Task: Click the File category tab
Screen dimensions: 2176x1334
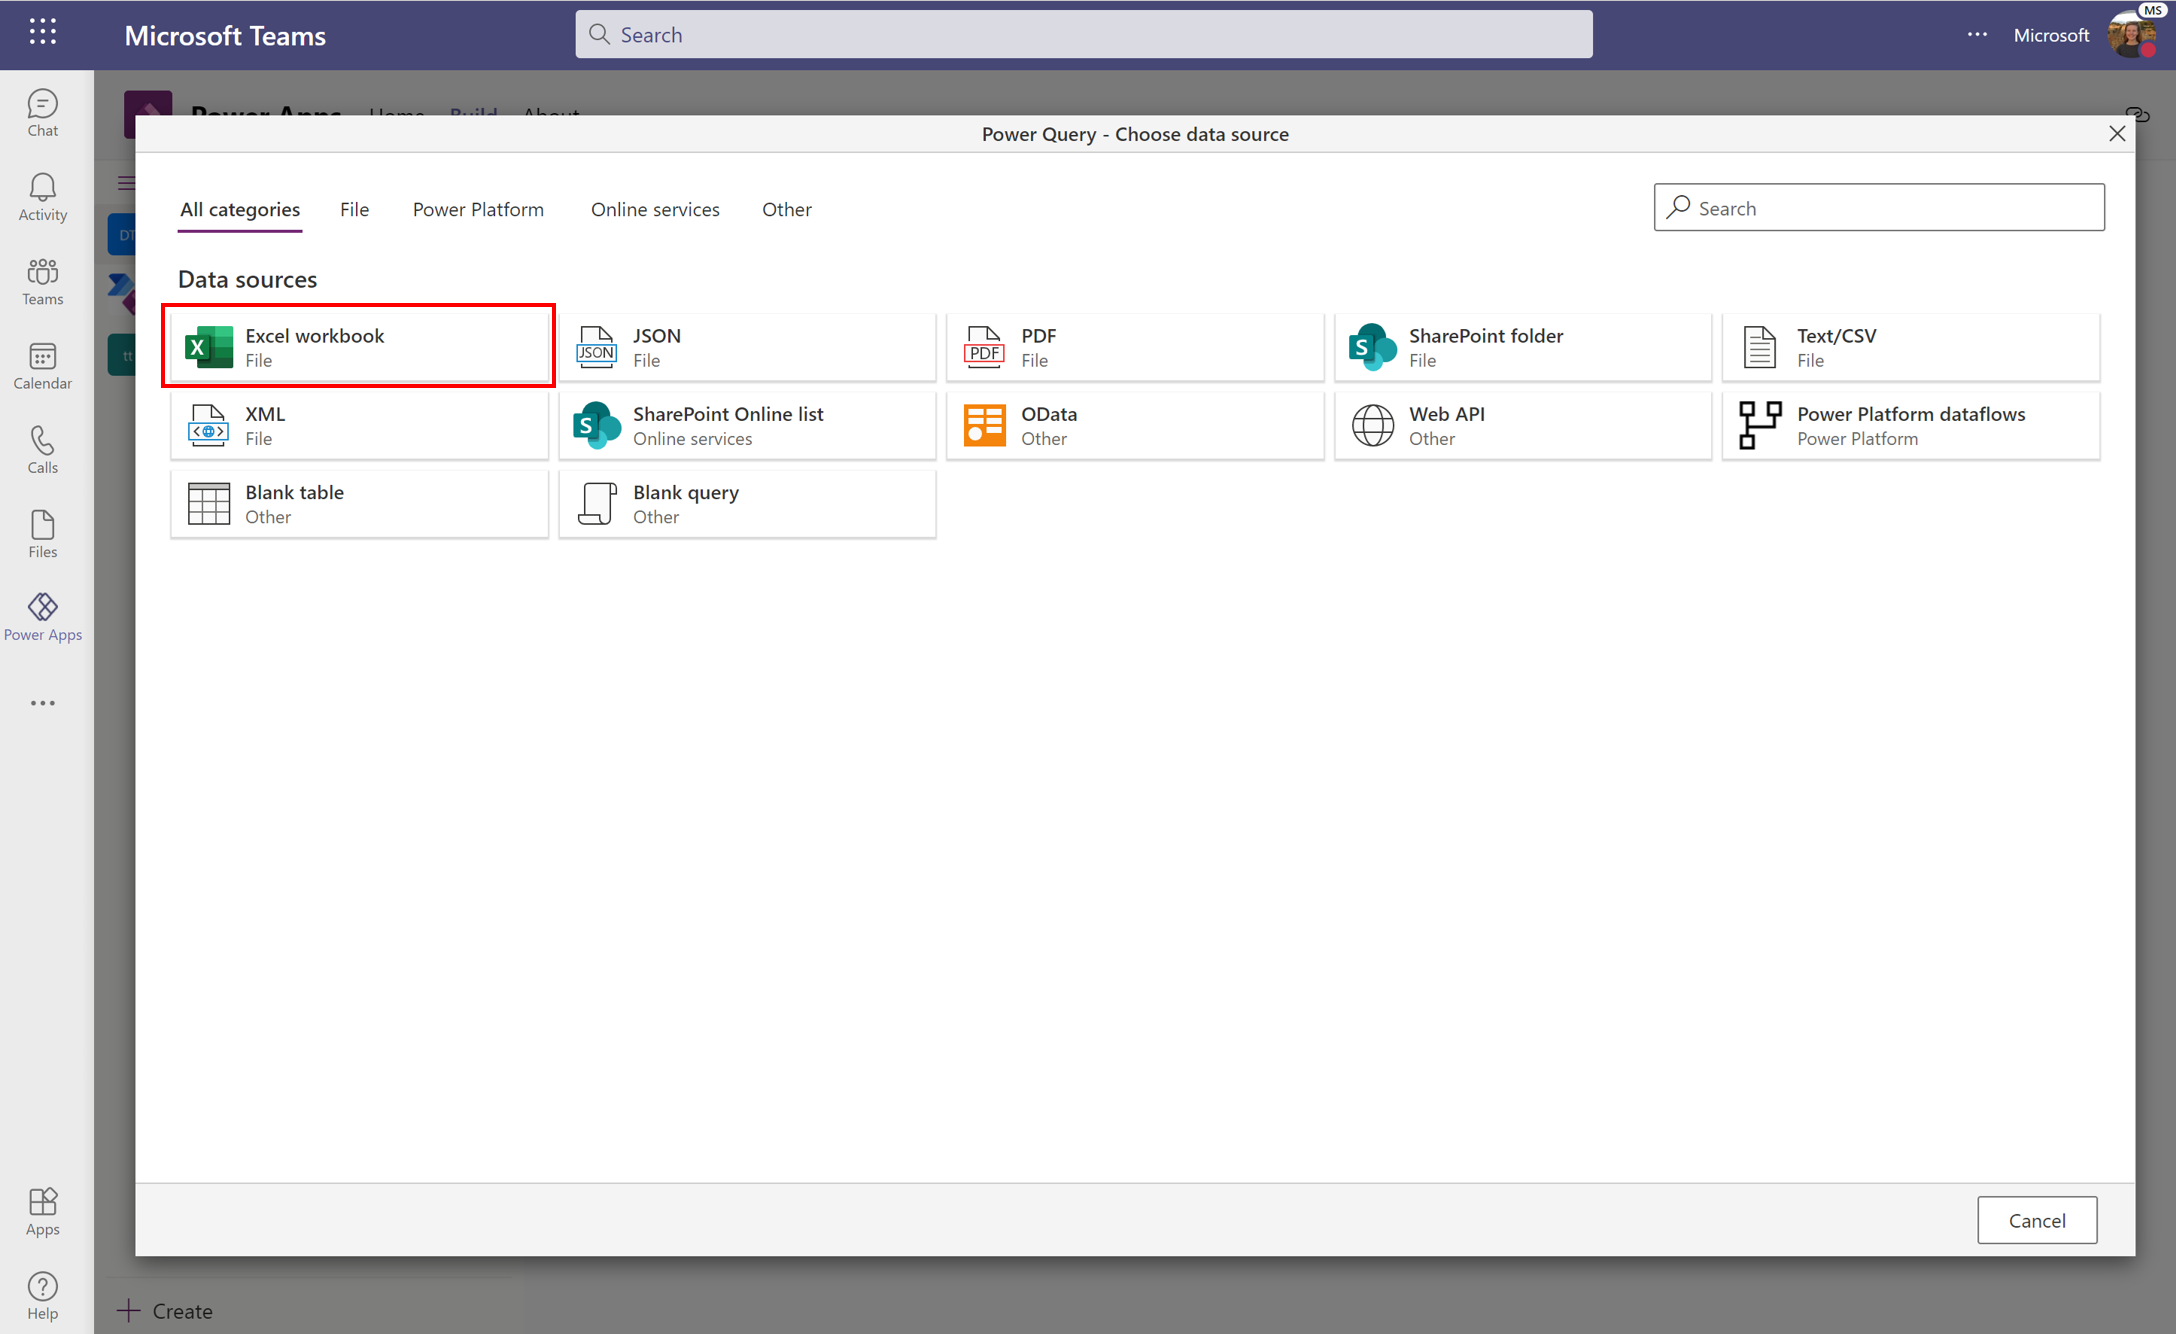Action: [x=354, y=208]
